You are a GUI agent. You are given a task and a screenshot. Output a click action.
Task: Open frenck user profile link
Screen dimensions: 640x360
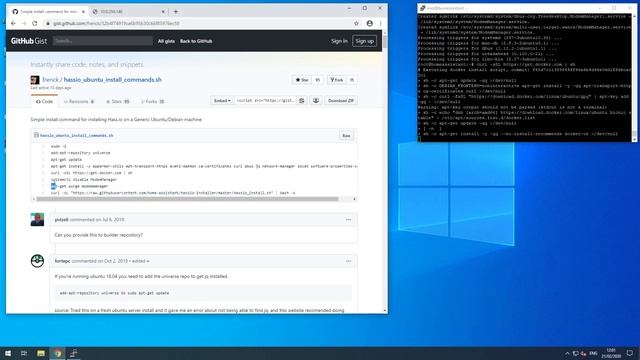click(x=51, y=80)
